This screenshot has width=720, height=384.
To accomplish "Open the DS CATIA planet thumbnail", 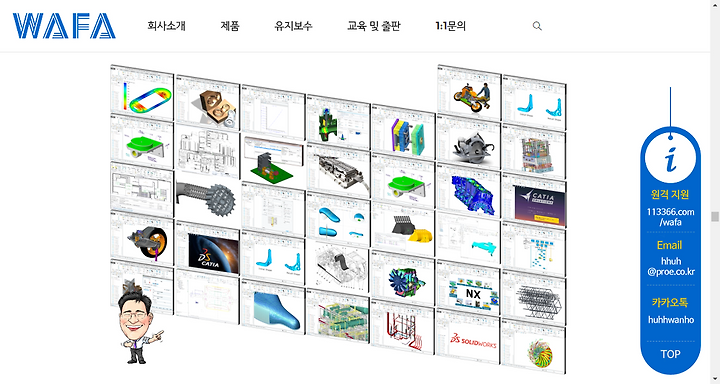I will pyautogui.click(x=208, y=248).
